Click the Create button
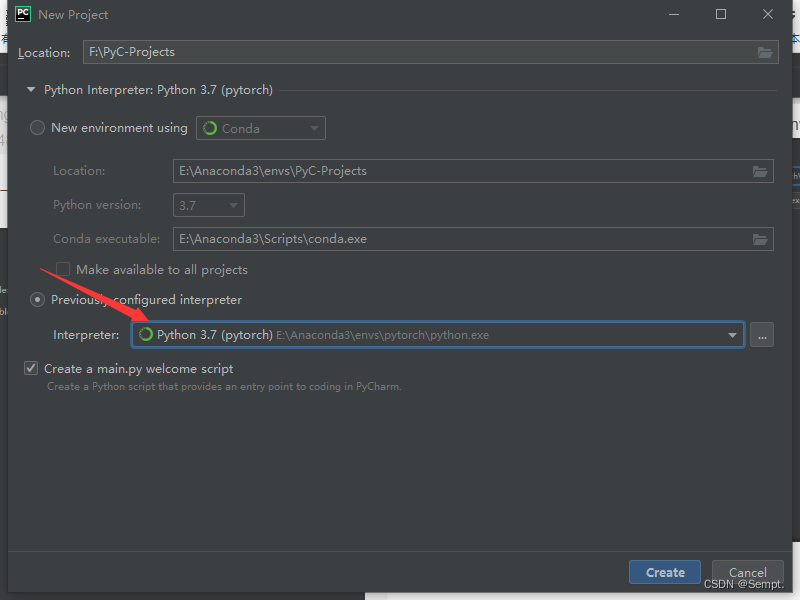Viewport: 800px width, 600px height. [665, 572]
